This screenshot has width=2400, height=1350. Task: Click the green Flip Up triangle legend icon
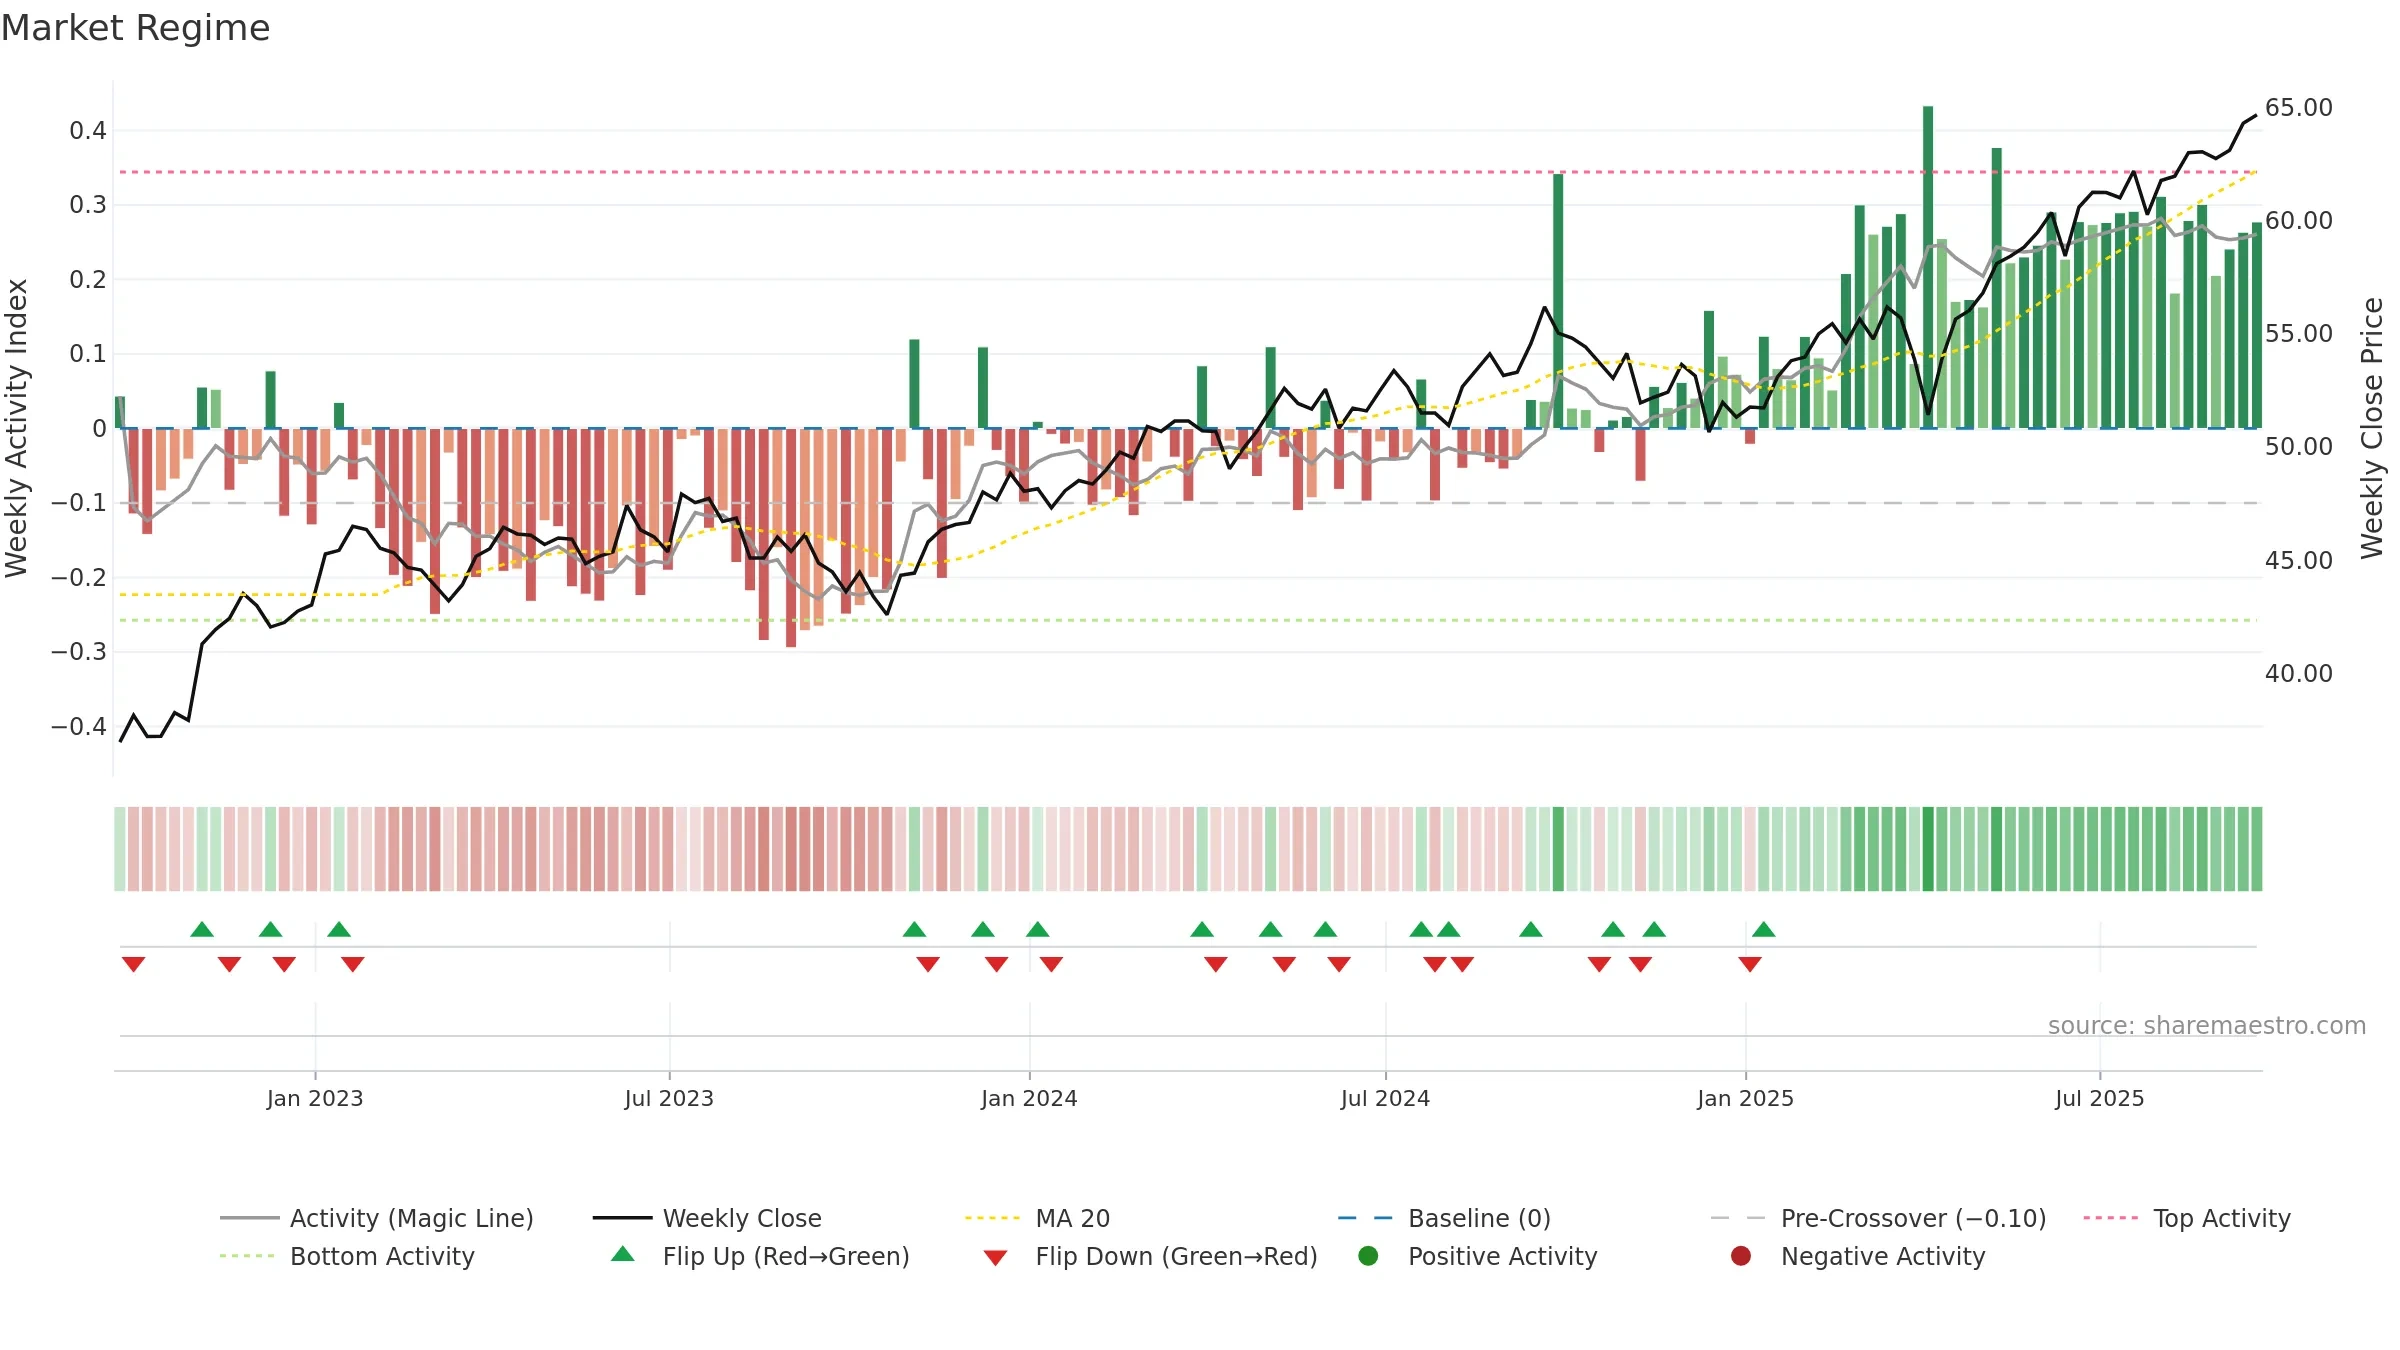[x=623, y=1254]
